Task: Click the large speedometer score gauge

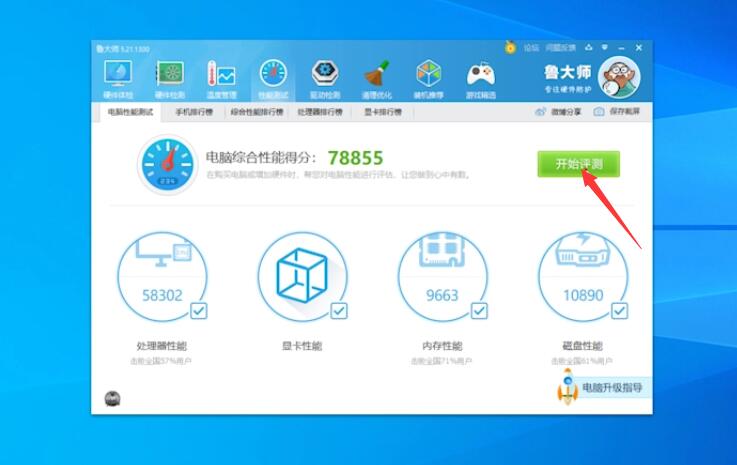Action: tap(167, 165)
